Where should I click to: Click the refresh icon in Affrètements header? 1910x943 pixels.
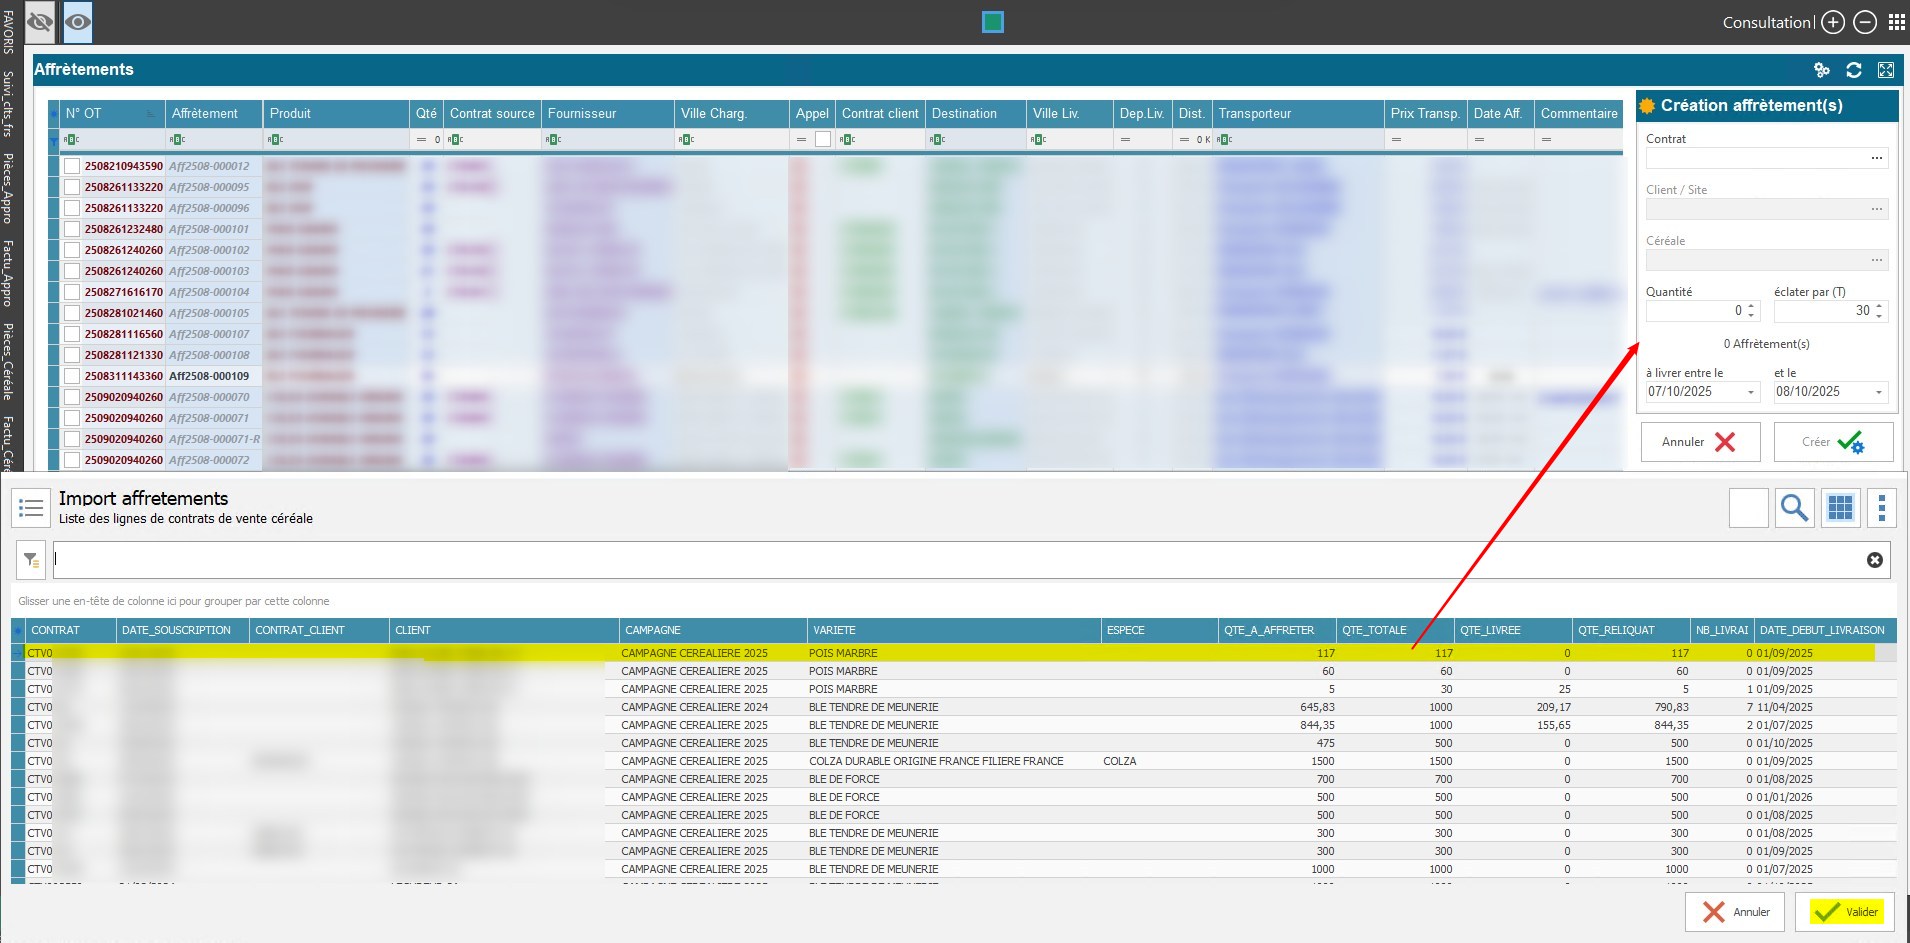point(1853,70)
